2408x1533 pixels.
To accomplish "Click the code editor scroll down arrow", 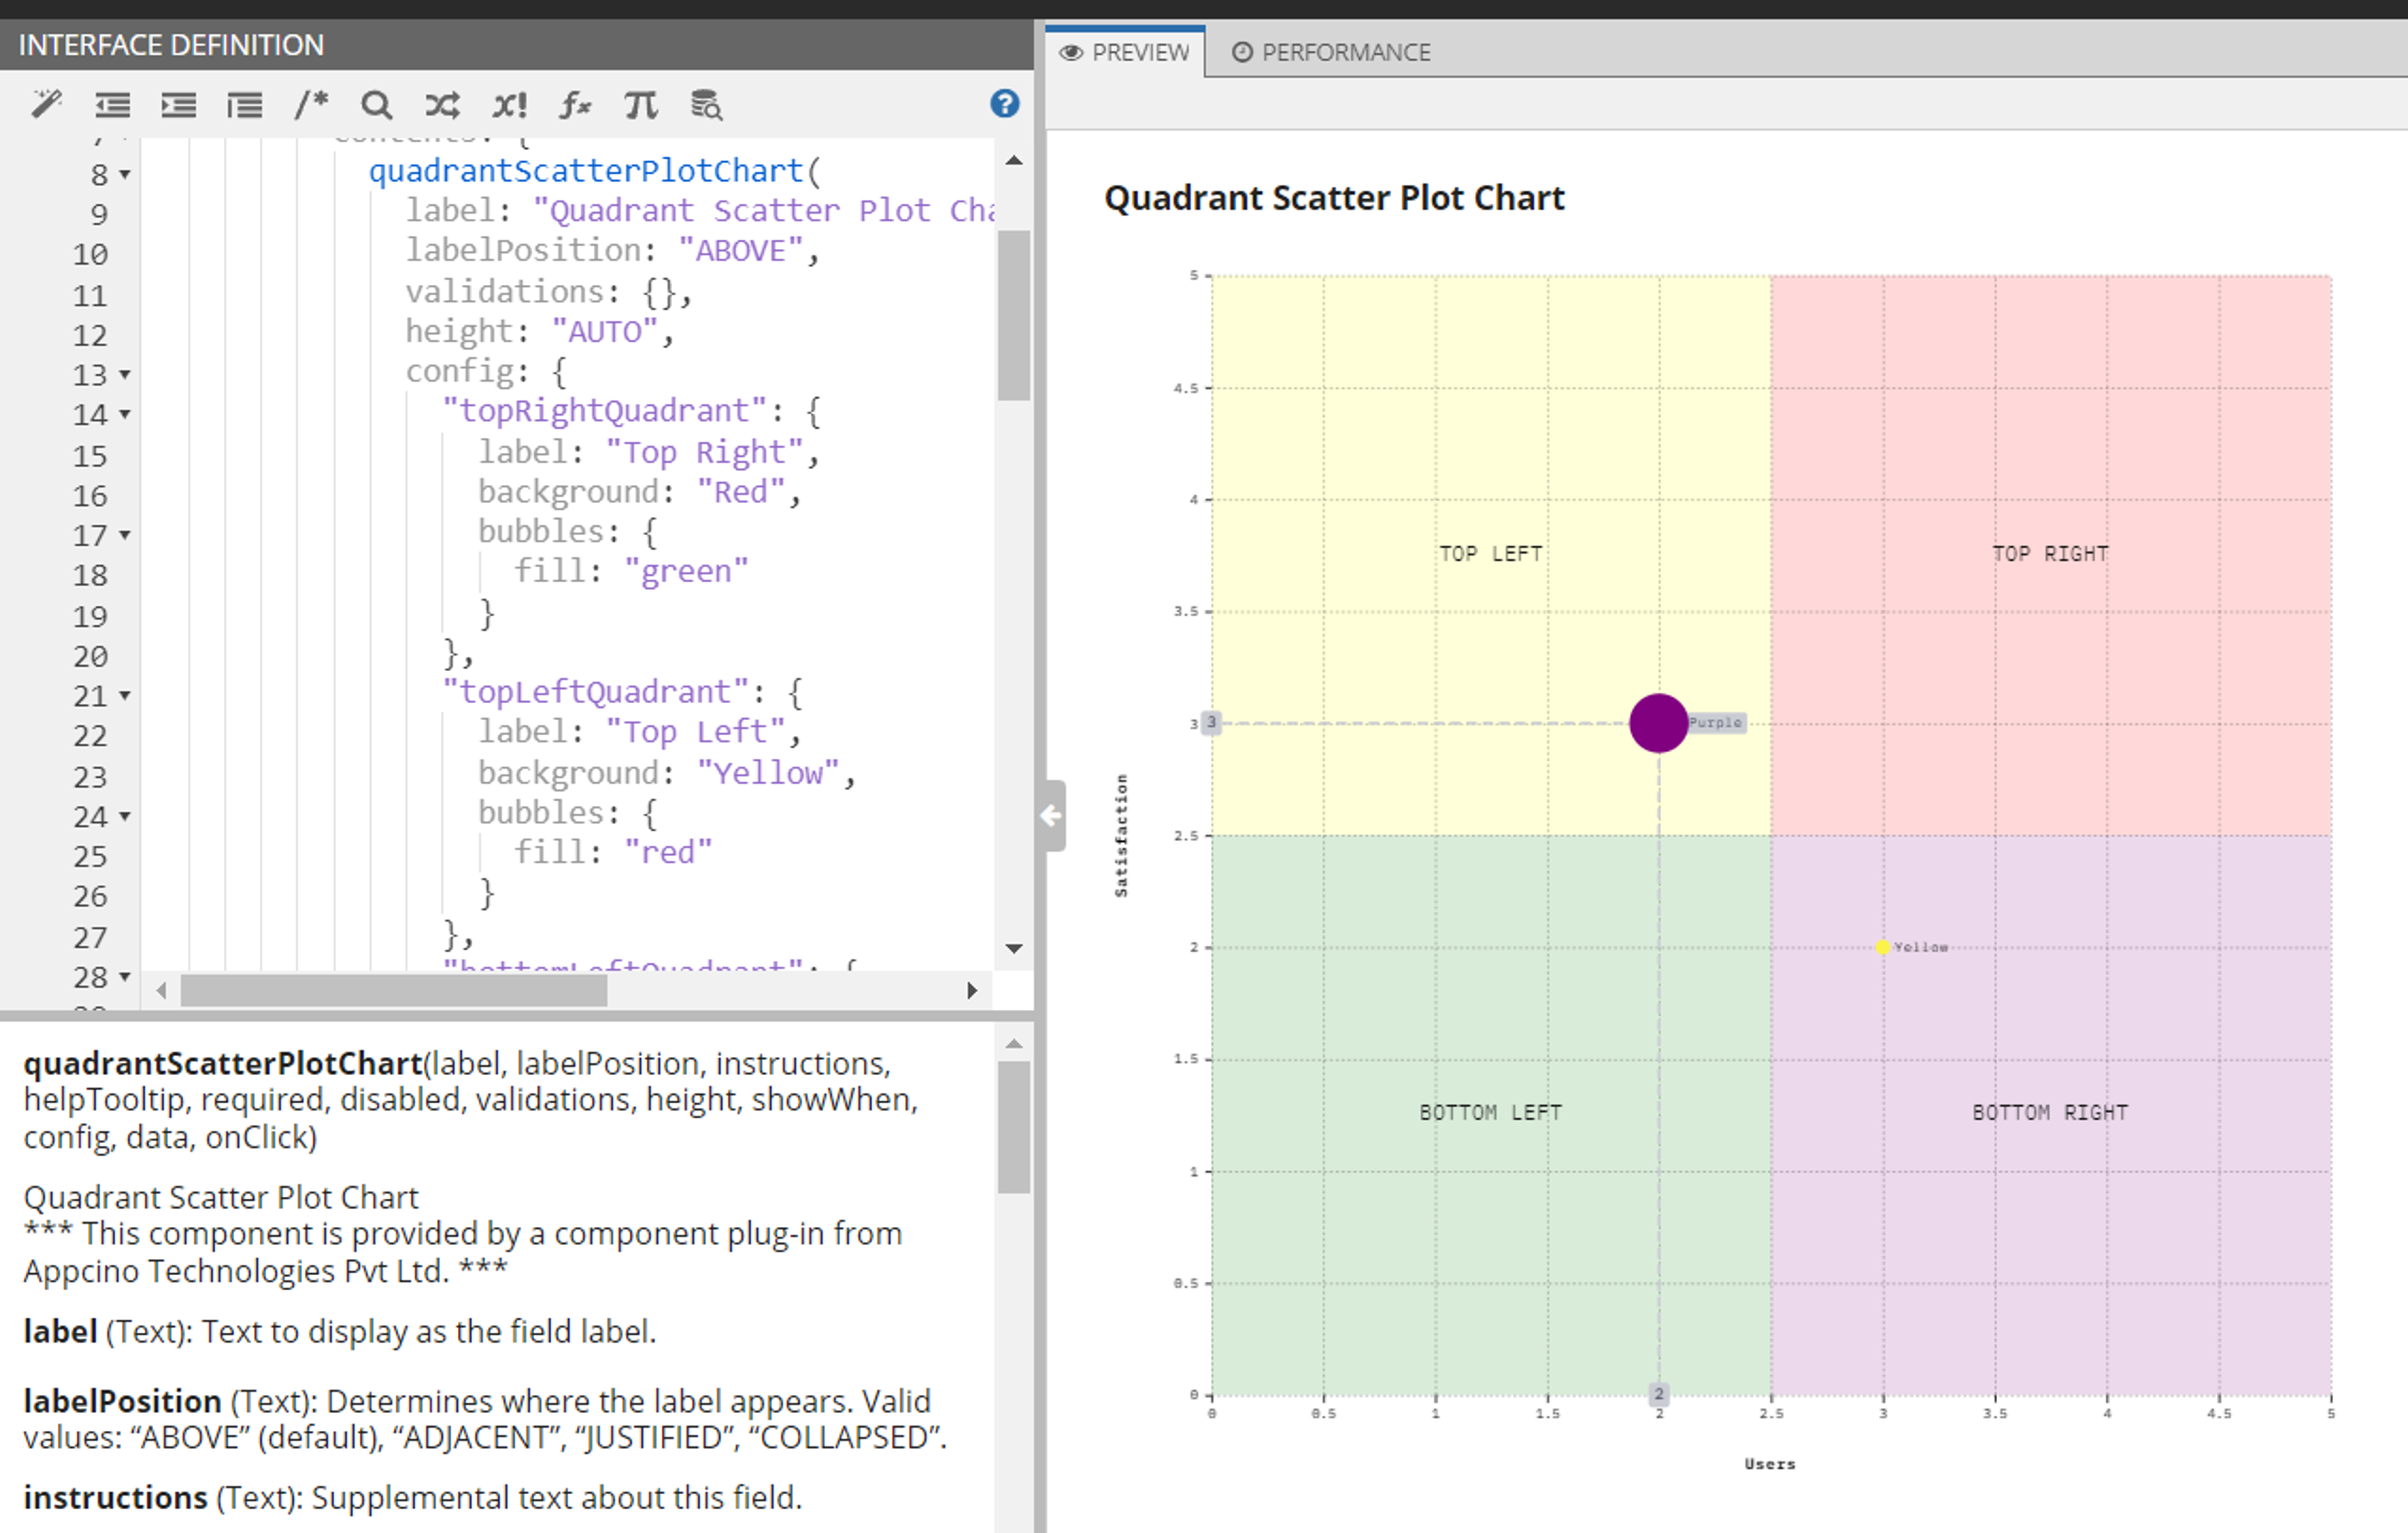I will tap(1014, 948).
